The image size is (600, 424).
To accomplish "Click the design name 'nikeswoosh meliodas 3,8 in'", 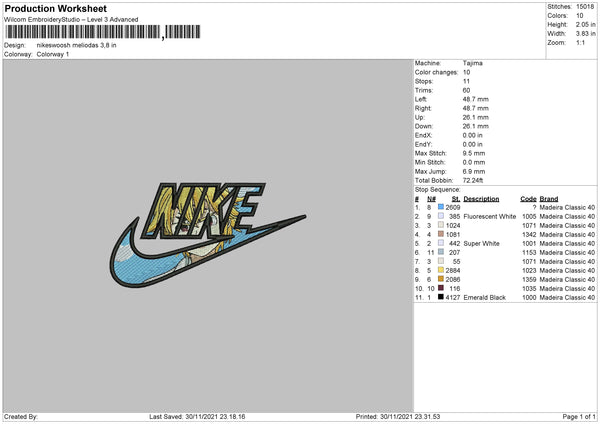I will [77, 45].
